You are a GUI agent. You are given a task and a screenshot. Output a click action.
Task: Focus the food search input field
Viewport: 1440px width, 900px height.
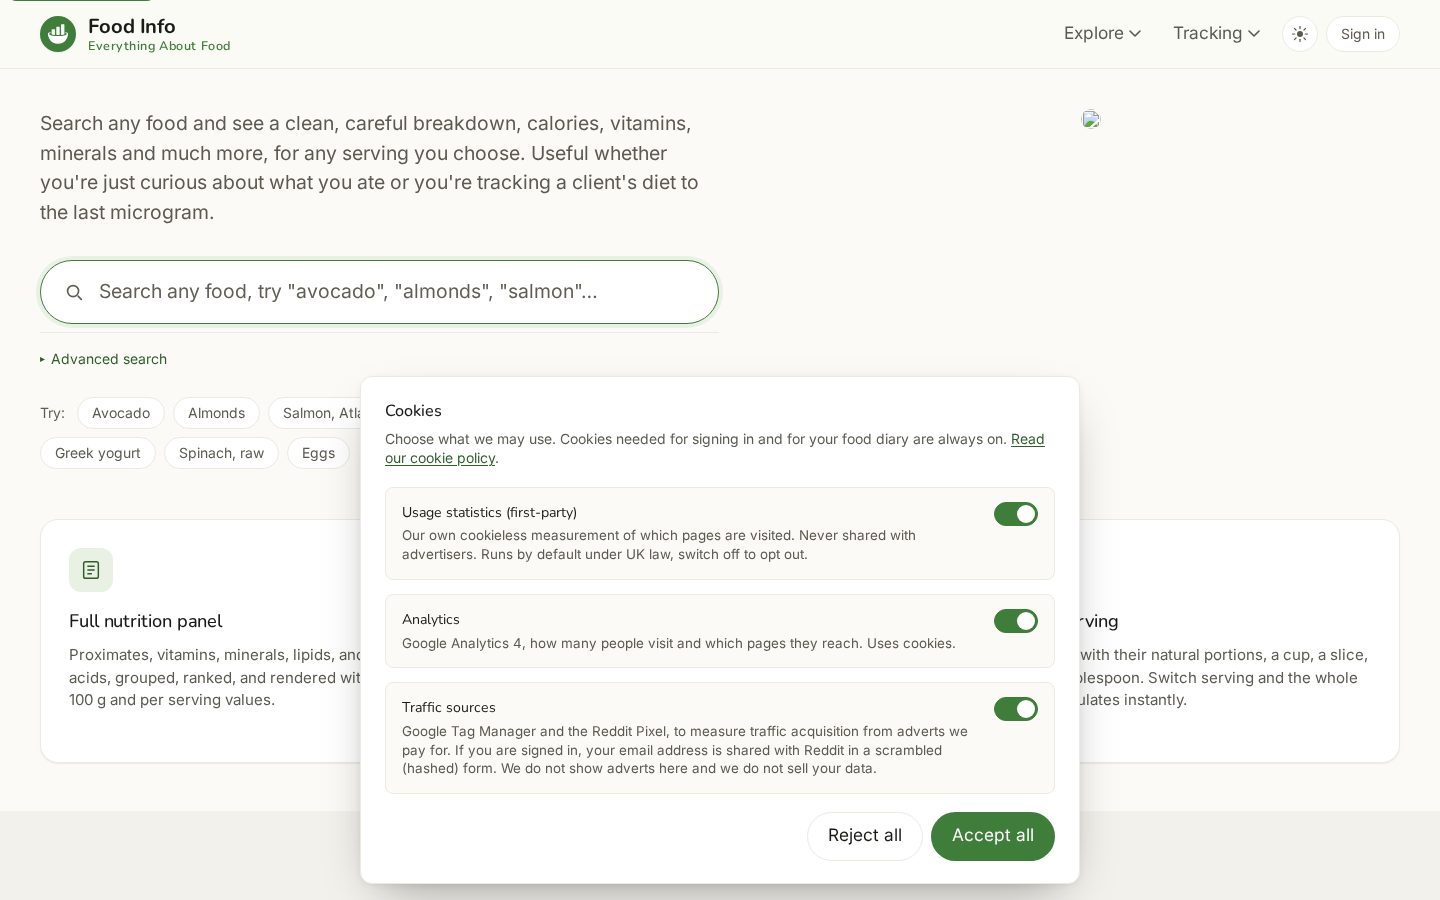pyautogui.click(x=379, y=292)
